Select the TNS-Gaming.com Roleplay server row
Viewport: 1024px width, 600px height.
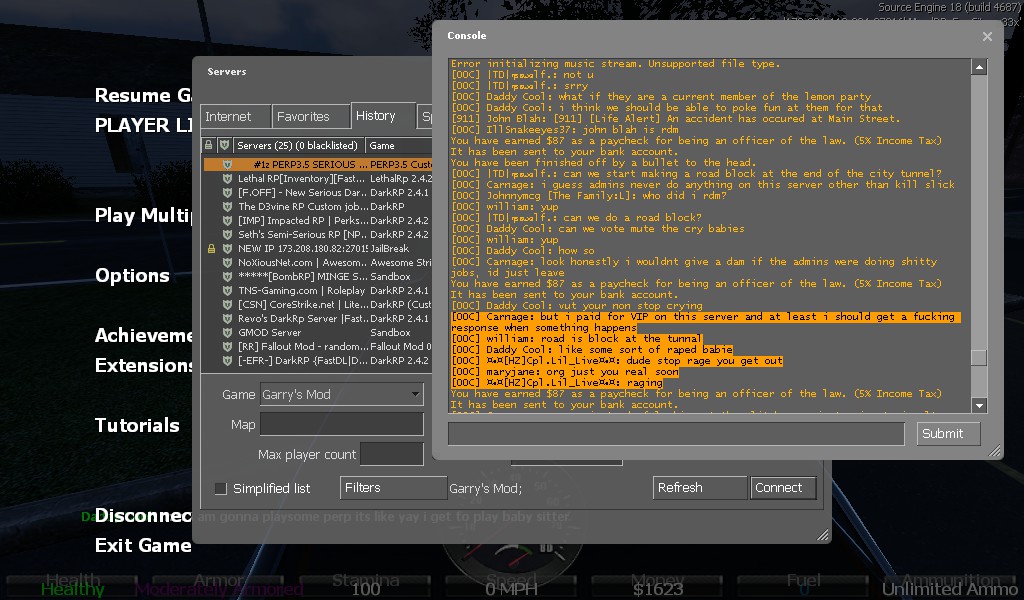pos(317,291)
